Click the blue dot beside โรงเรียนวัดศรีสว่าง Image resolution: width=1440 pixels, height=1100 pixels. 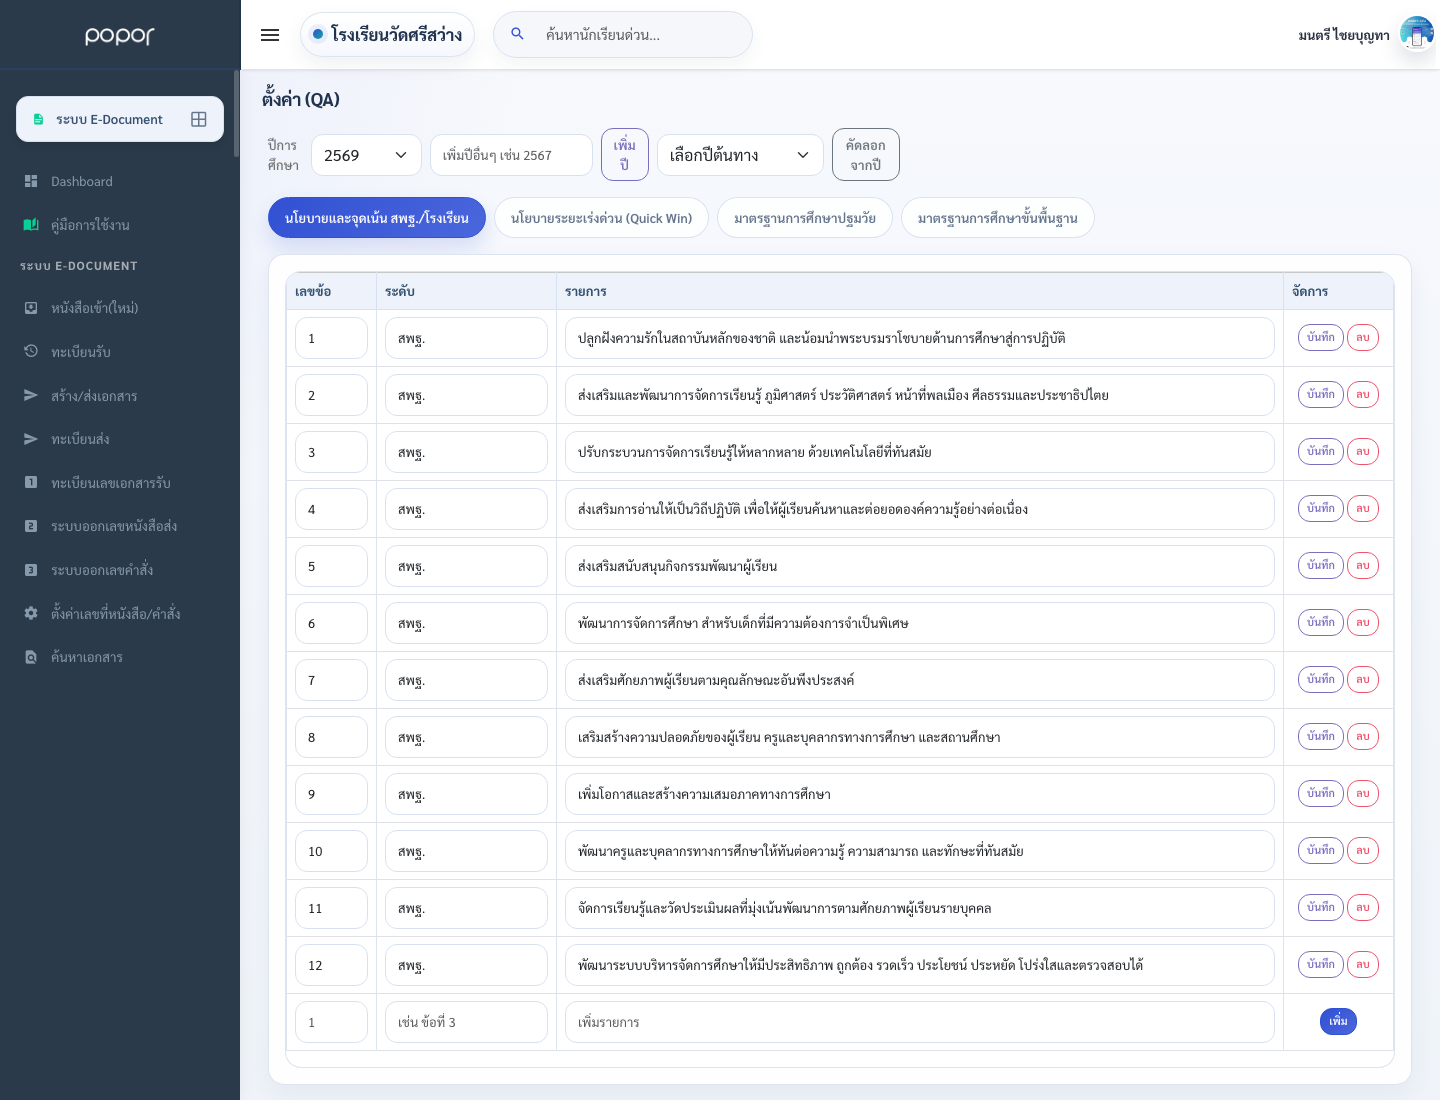tap(318, 34)
